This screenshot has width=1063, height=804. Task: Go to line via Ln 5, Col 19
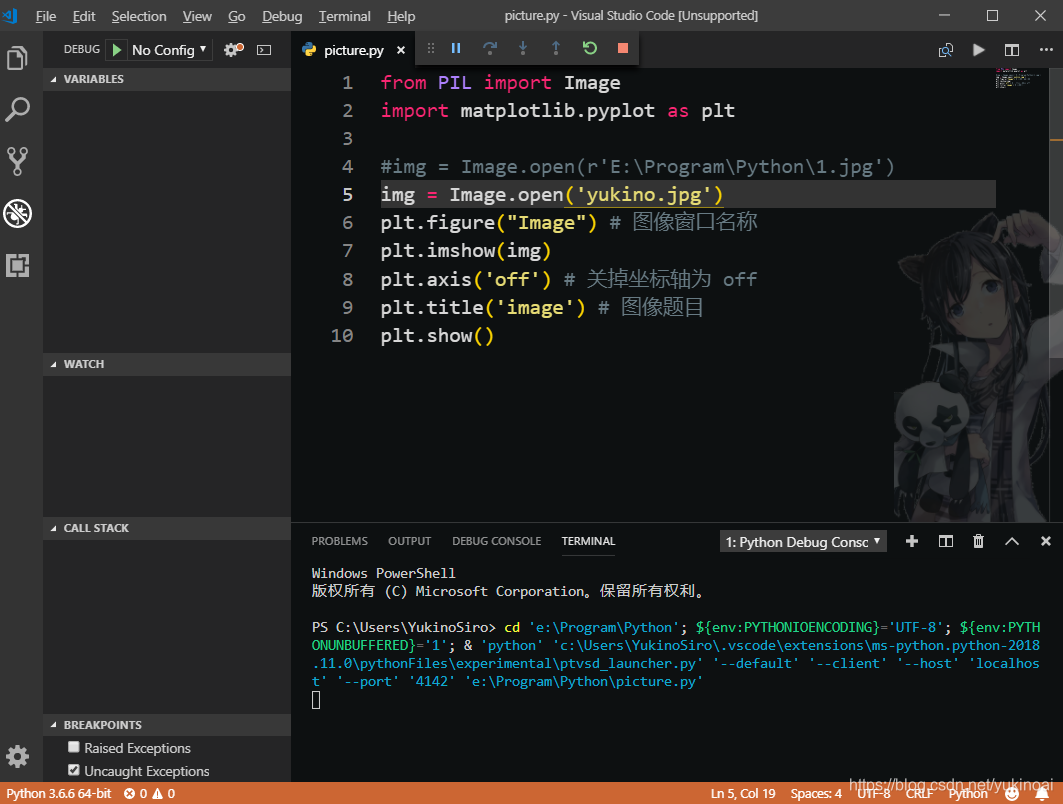(743, 794)
